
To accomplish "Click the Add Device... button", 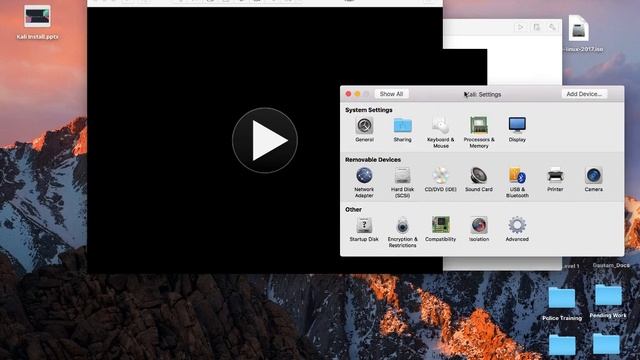I will [584, 94].
